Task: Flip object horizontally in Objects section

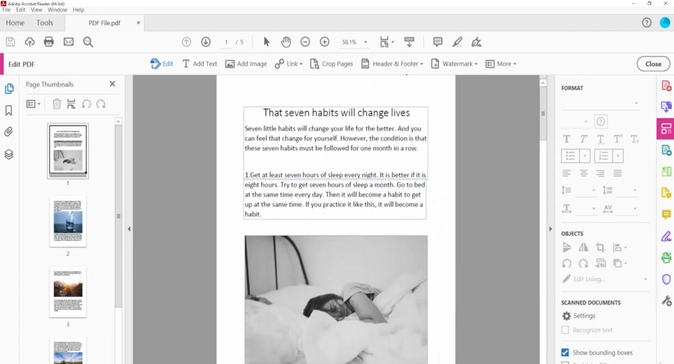Action: click(x=583, y=248)
